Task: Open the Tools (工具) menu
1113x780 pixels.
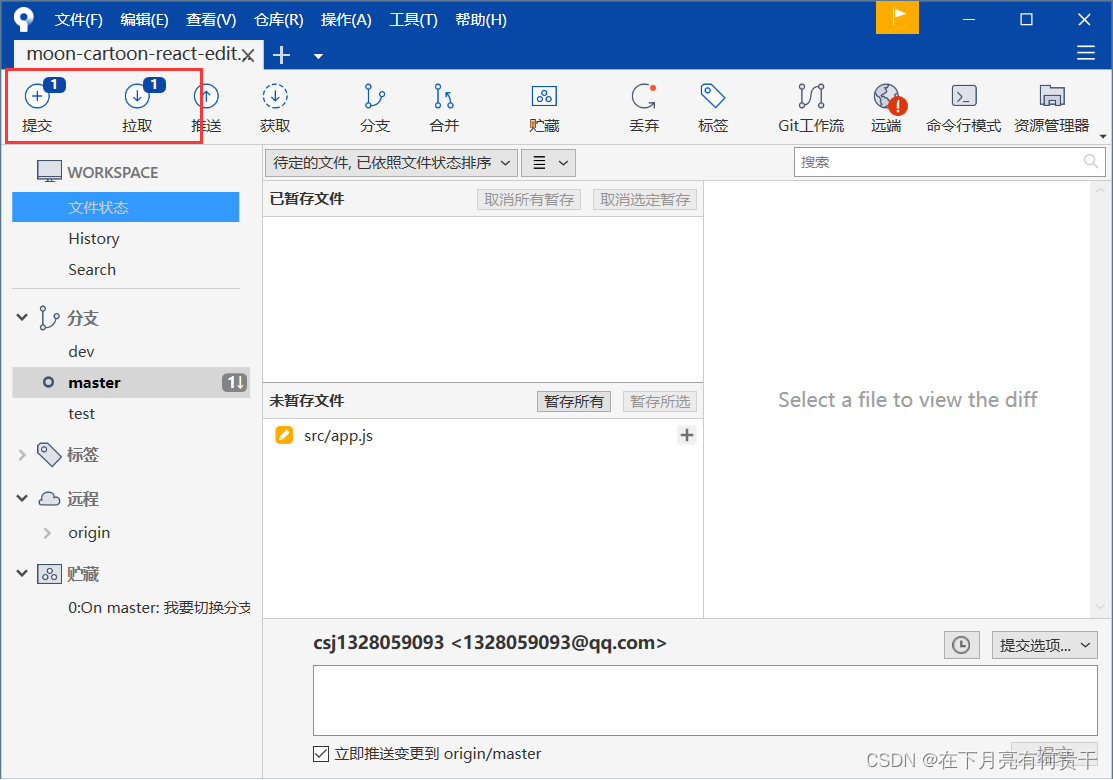Action: coord(413,20)
